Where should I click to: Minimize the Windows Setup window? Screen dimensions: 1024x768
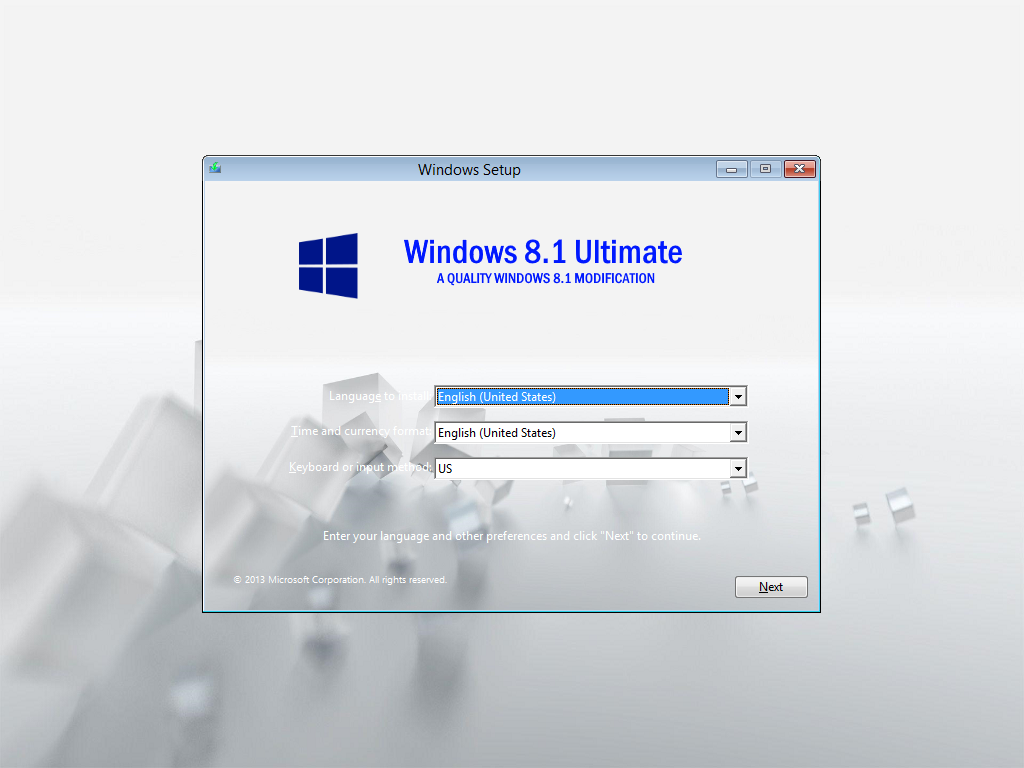pos(731,169)
